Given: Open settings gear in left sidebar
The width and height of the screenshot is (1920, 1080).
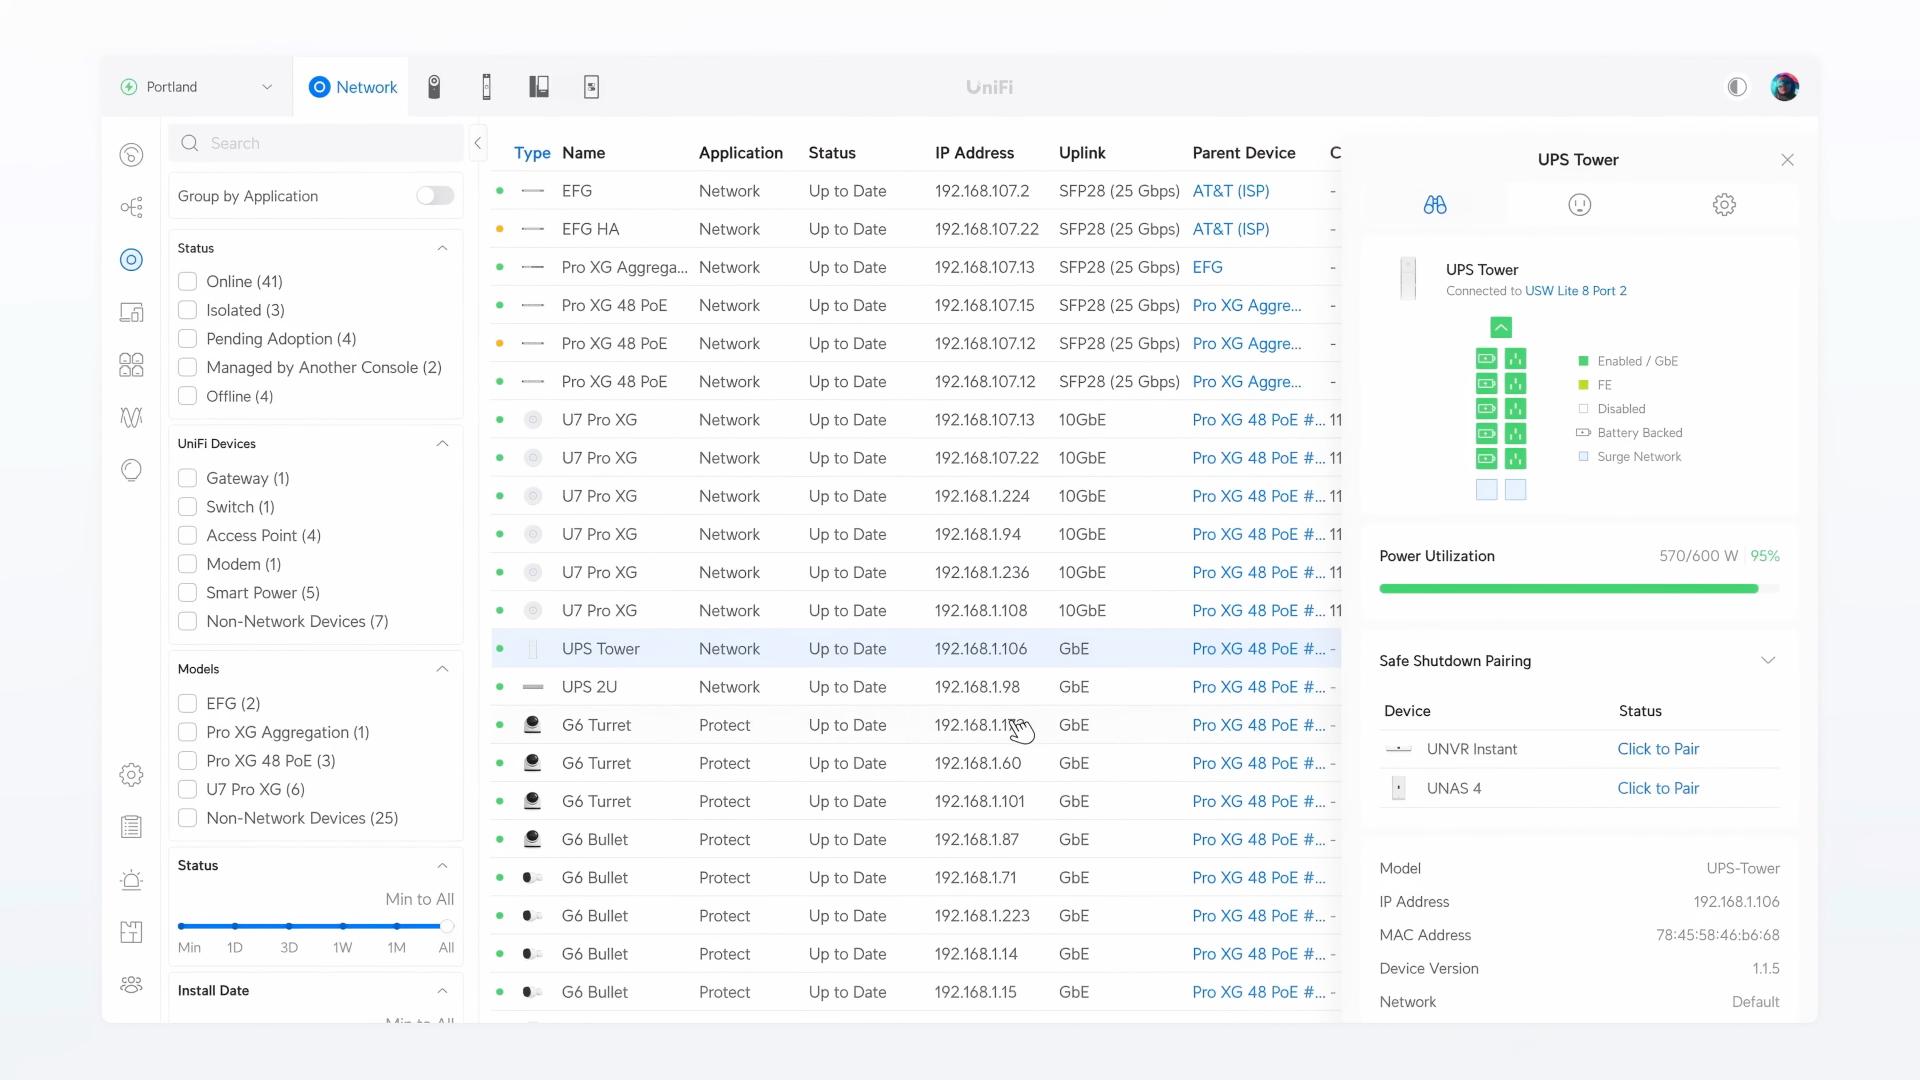Looking at the screenshot, I should click(x=131, y=775).
